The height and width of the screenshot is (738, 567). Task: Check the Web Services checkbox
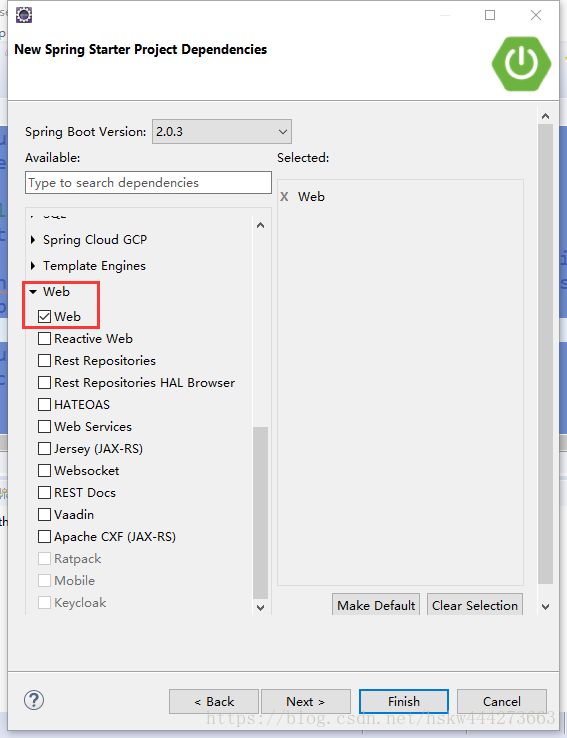45,426
